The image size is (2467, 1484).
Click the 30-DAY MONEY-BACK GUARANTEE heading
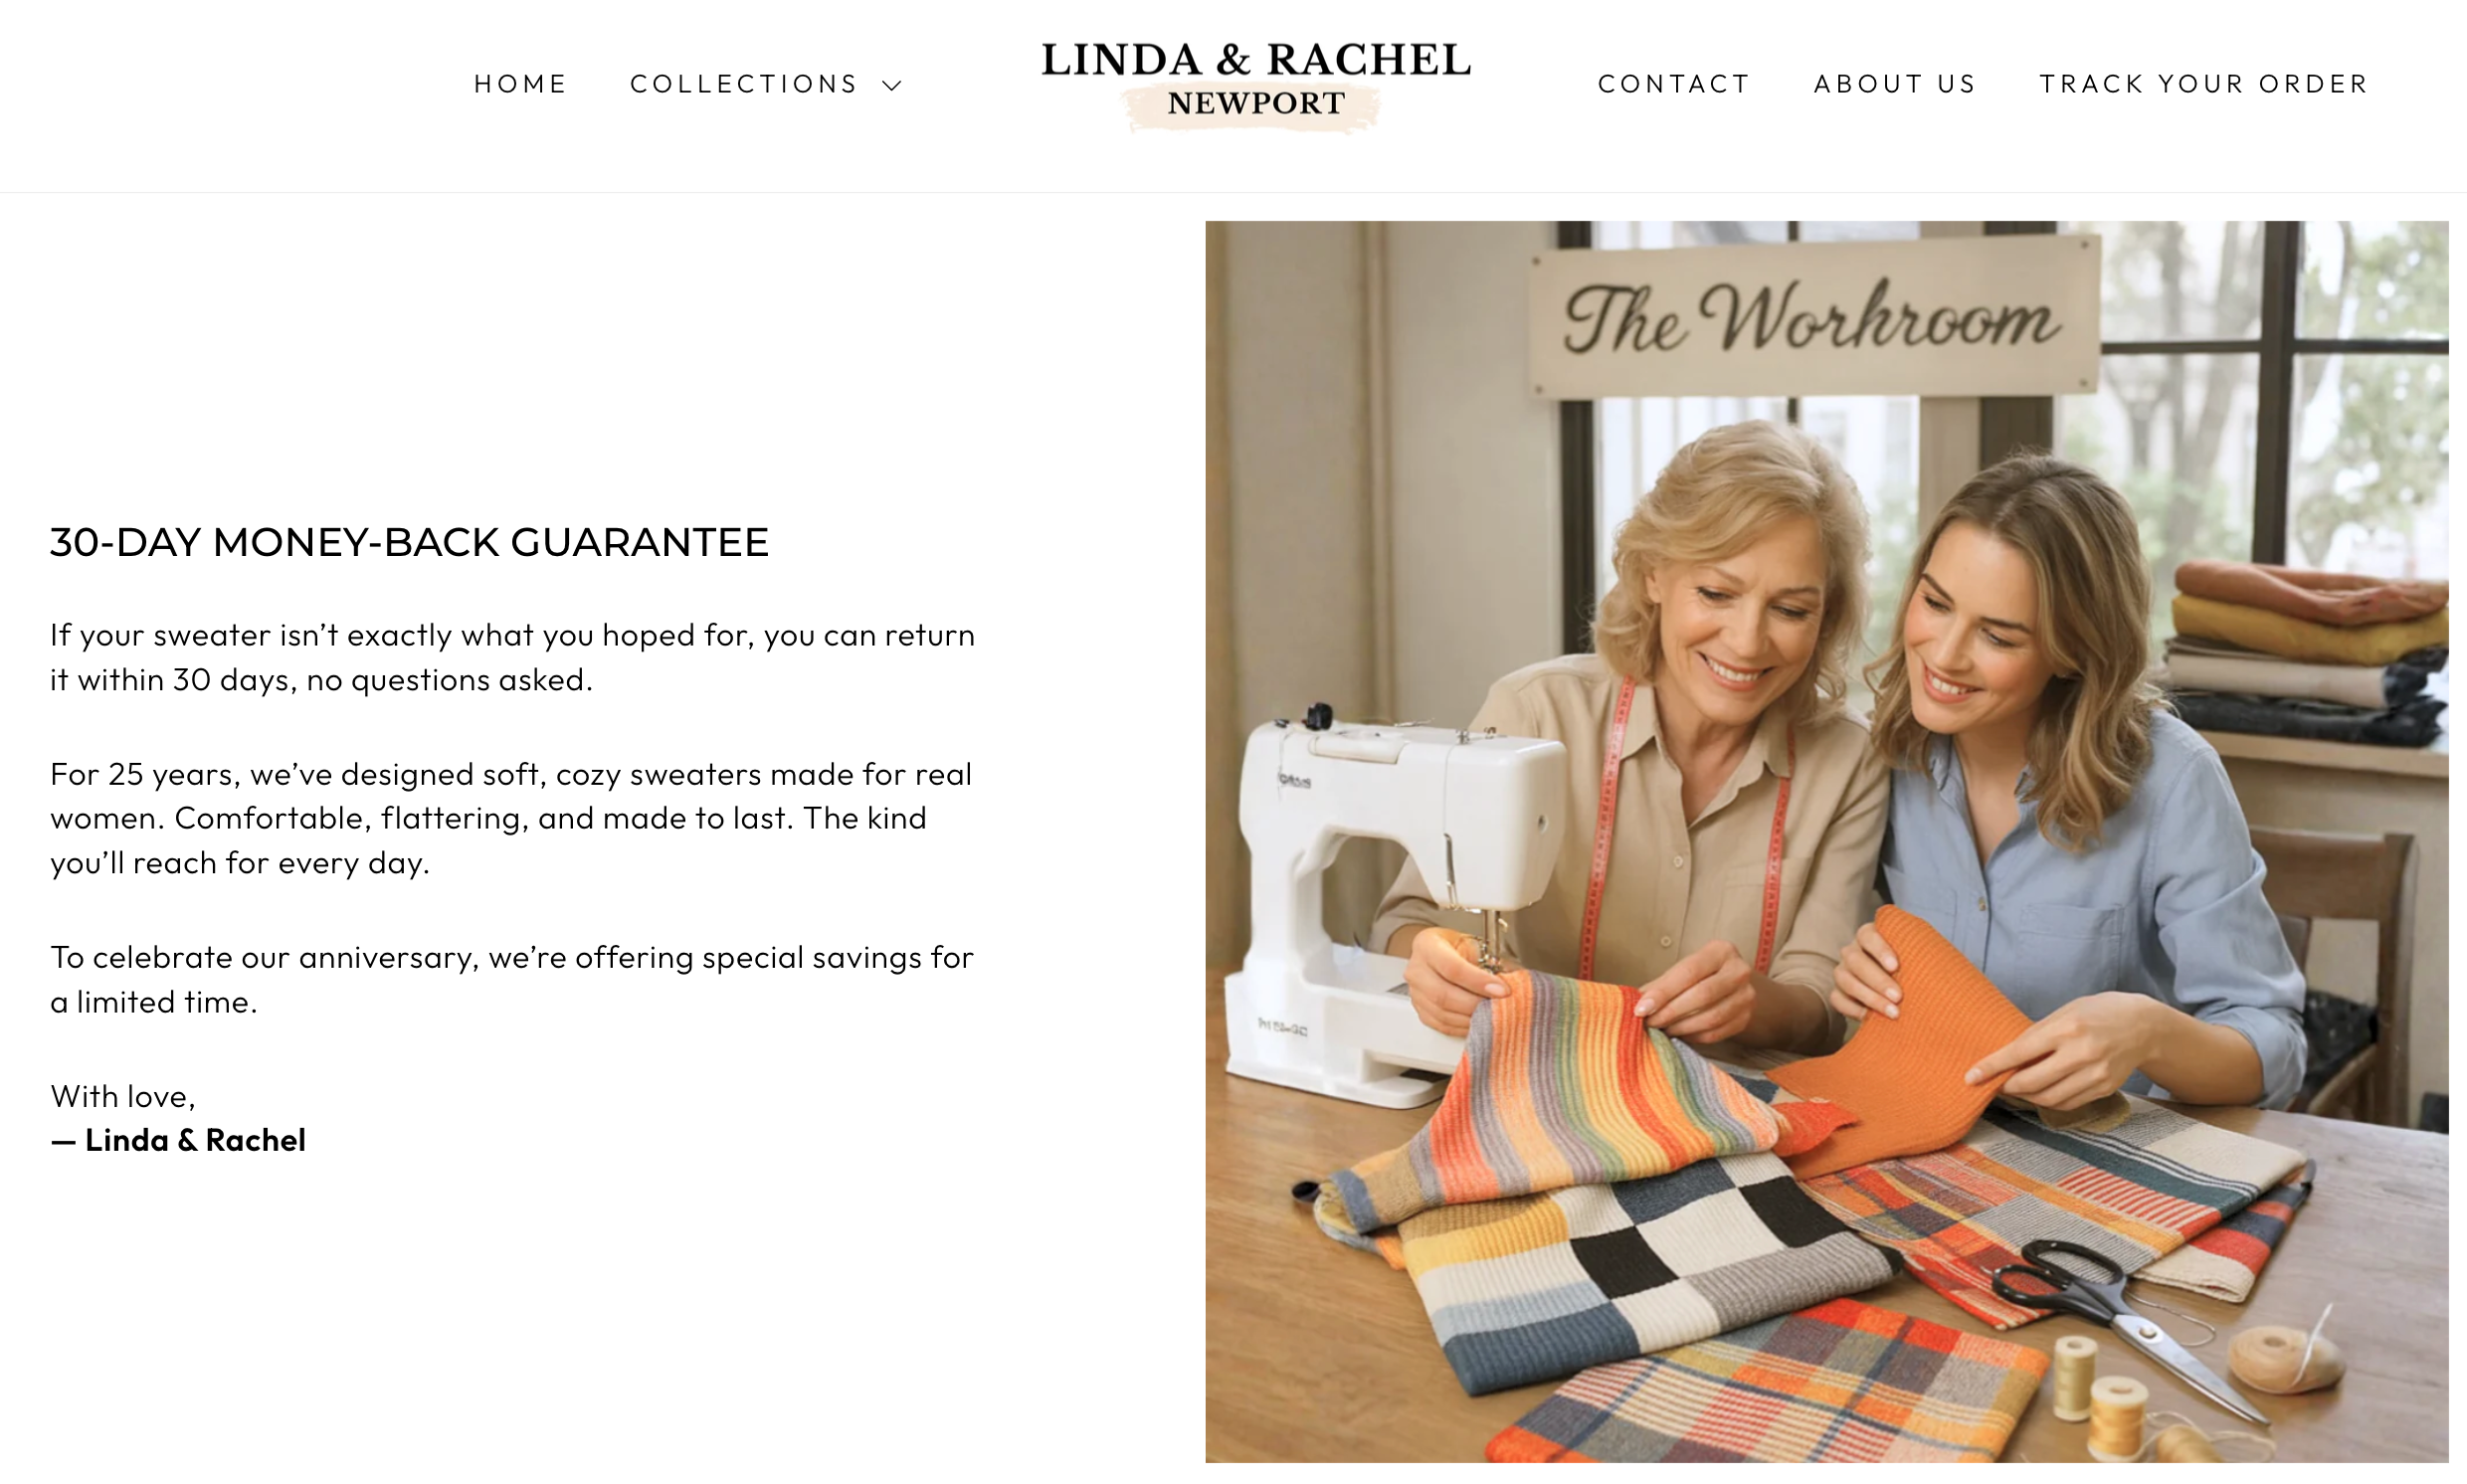[x=409, y=542]
